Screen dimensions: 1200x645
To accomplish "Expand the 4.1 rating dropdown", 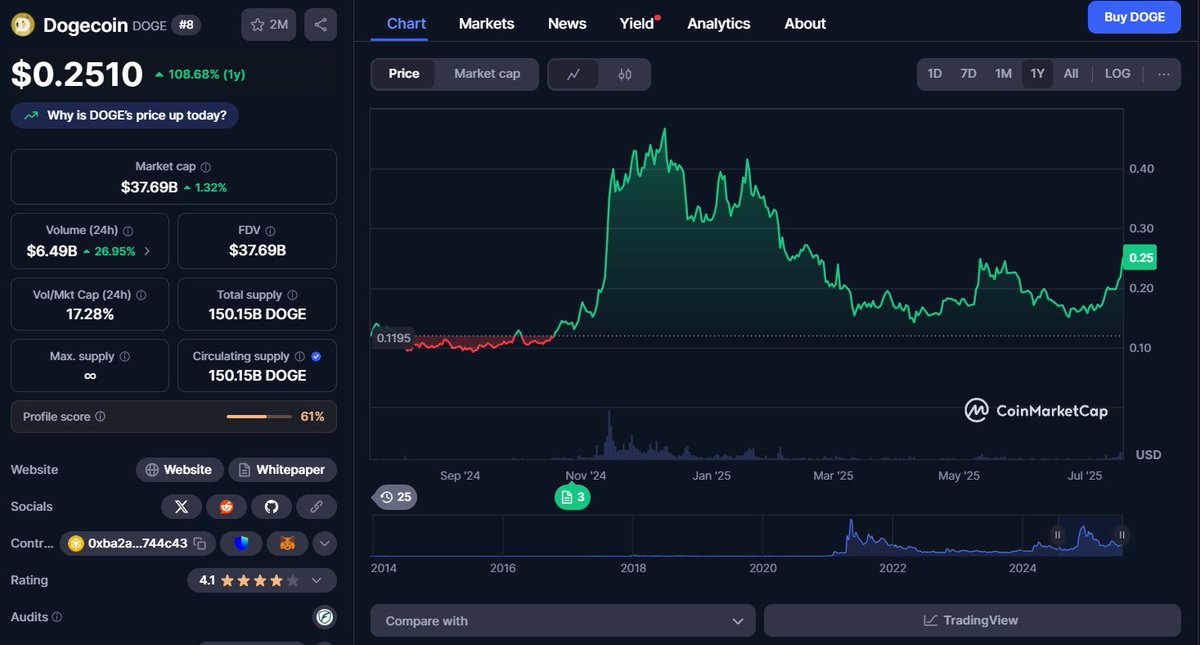I will (x=262, y=580).
